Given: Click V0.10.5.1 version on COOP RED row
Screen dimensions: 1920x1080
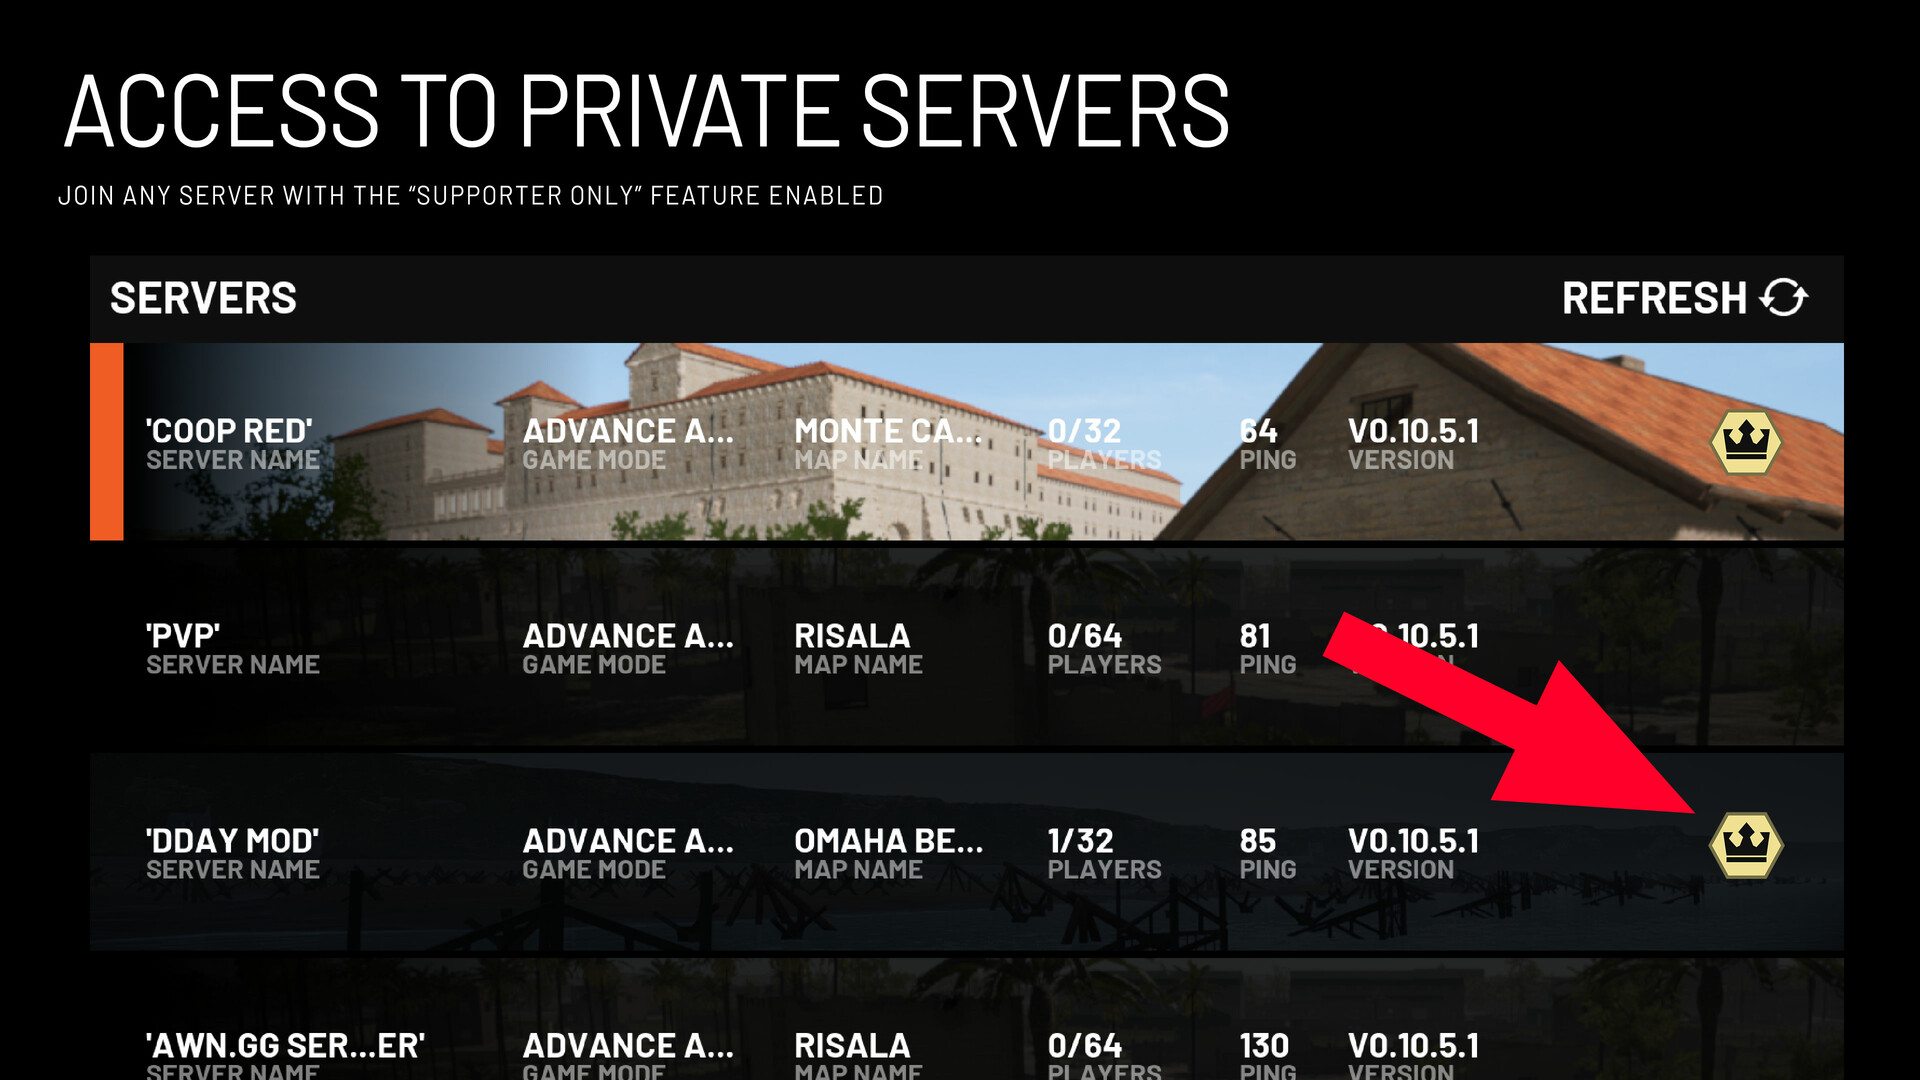Looking at the screenshot, I should [x=1412, y=432].
